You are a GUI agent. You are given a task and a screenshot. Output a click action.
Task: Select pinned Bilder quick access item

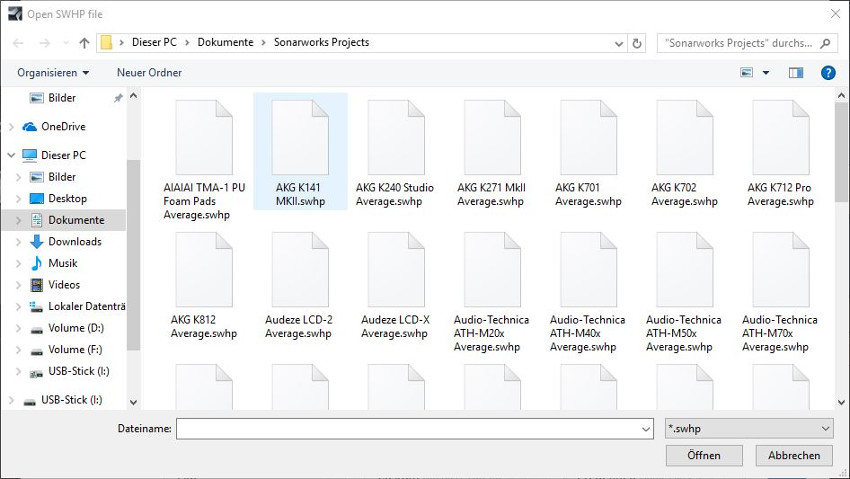tap(62, 98)
